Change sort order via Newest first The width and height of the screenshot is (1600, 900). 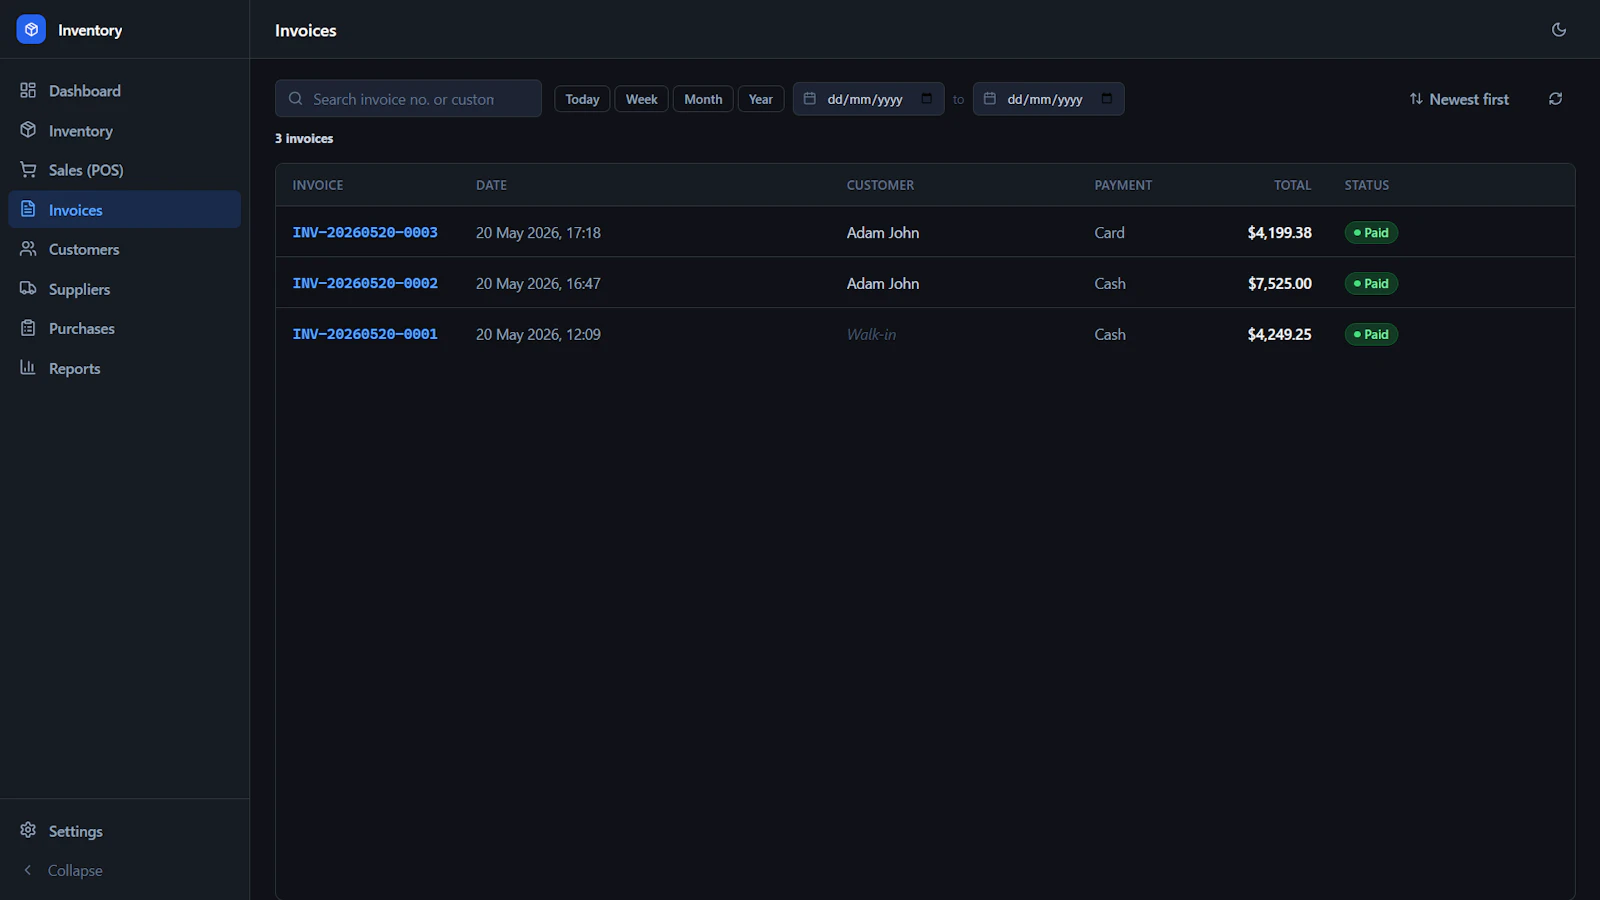(1459, 99)
